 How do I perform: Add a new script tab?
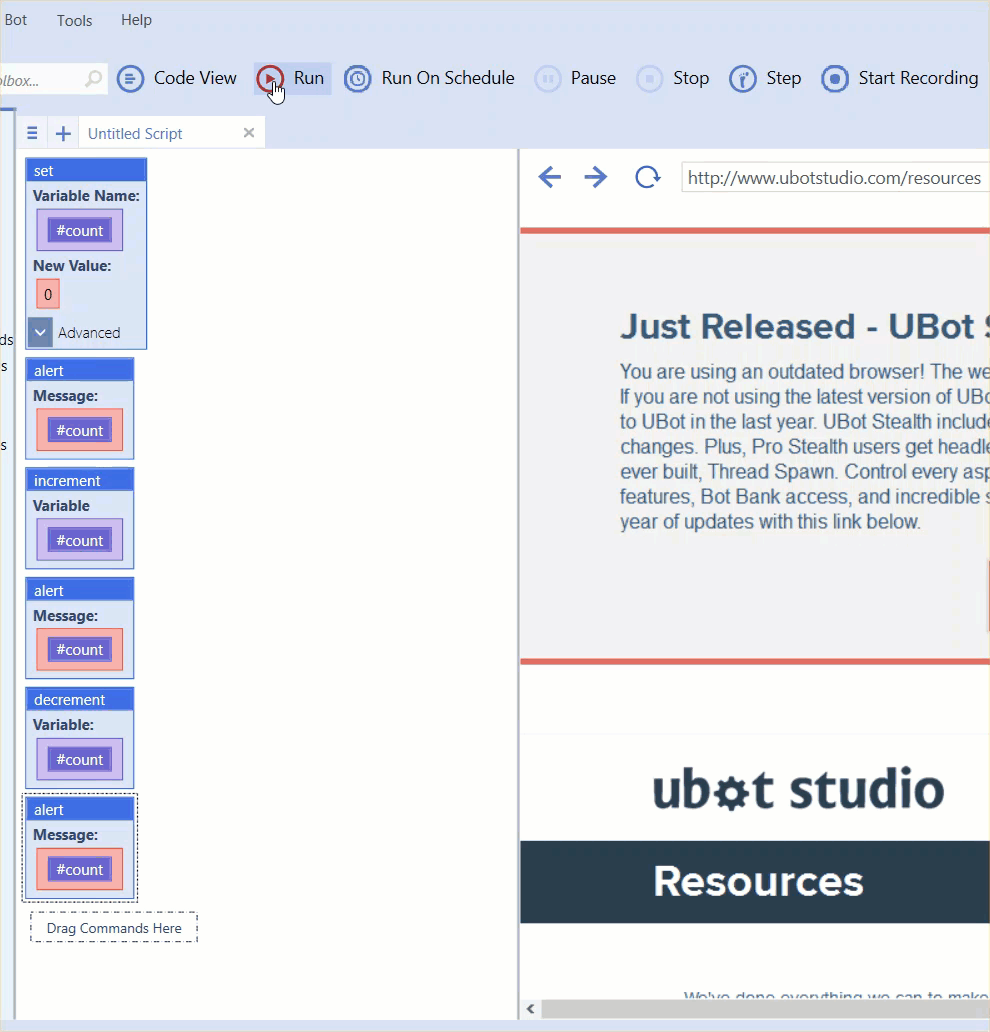63,134
